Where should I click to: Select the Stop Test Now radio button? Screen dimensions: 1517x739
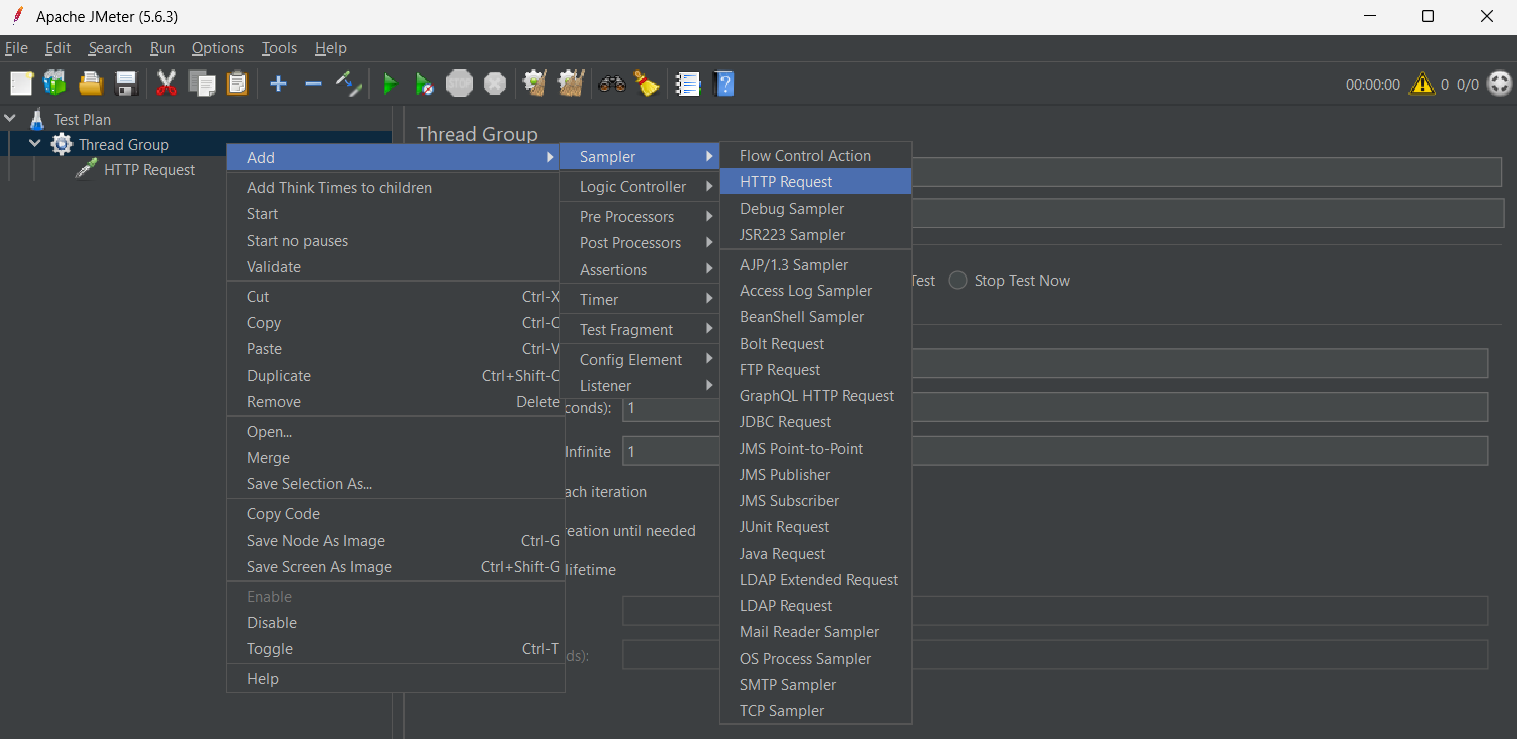958,281
